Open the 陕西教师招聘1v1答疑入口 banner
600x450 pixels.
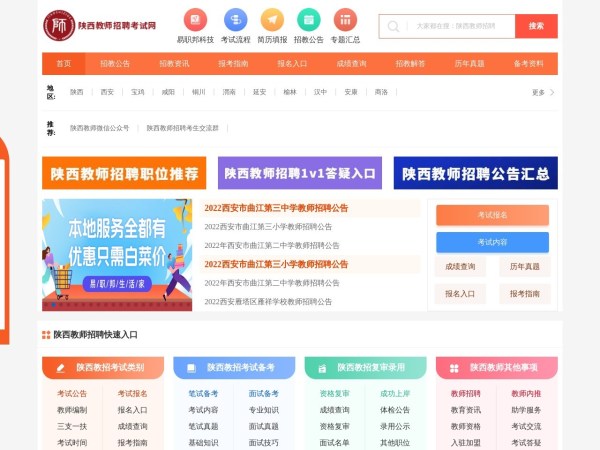tap(299, 173)
